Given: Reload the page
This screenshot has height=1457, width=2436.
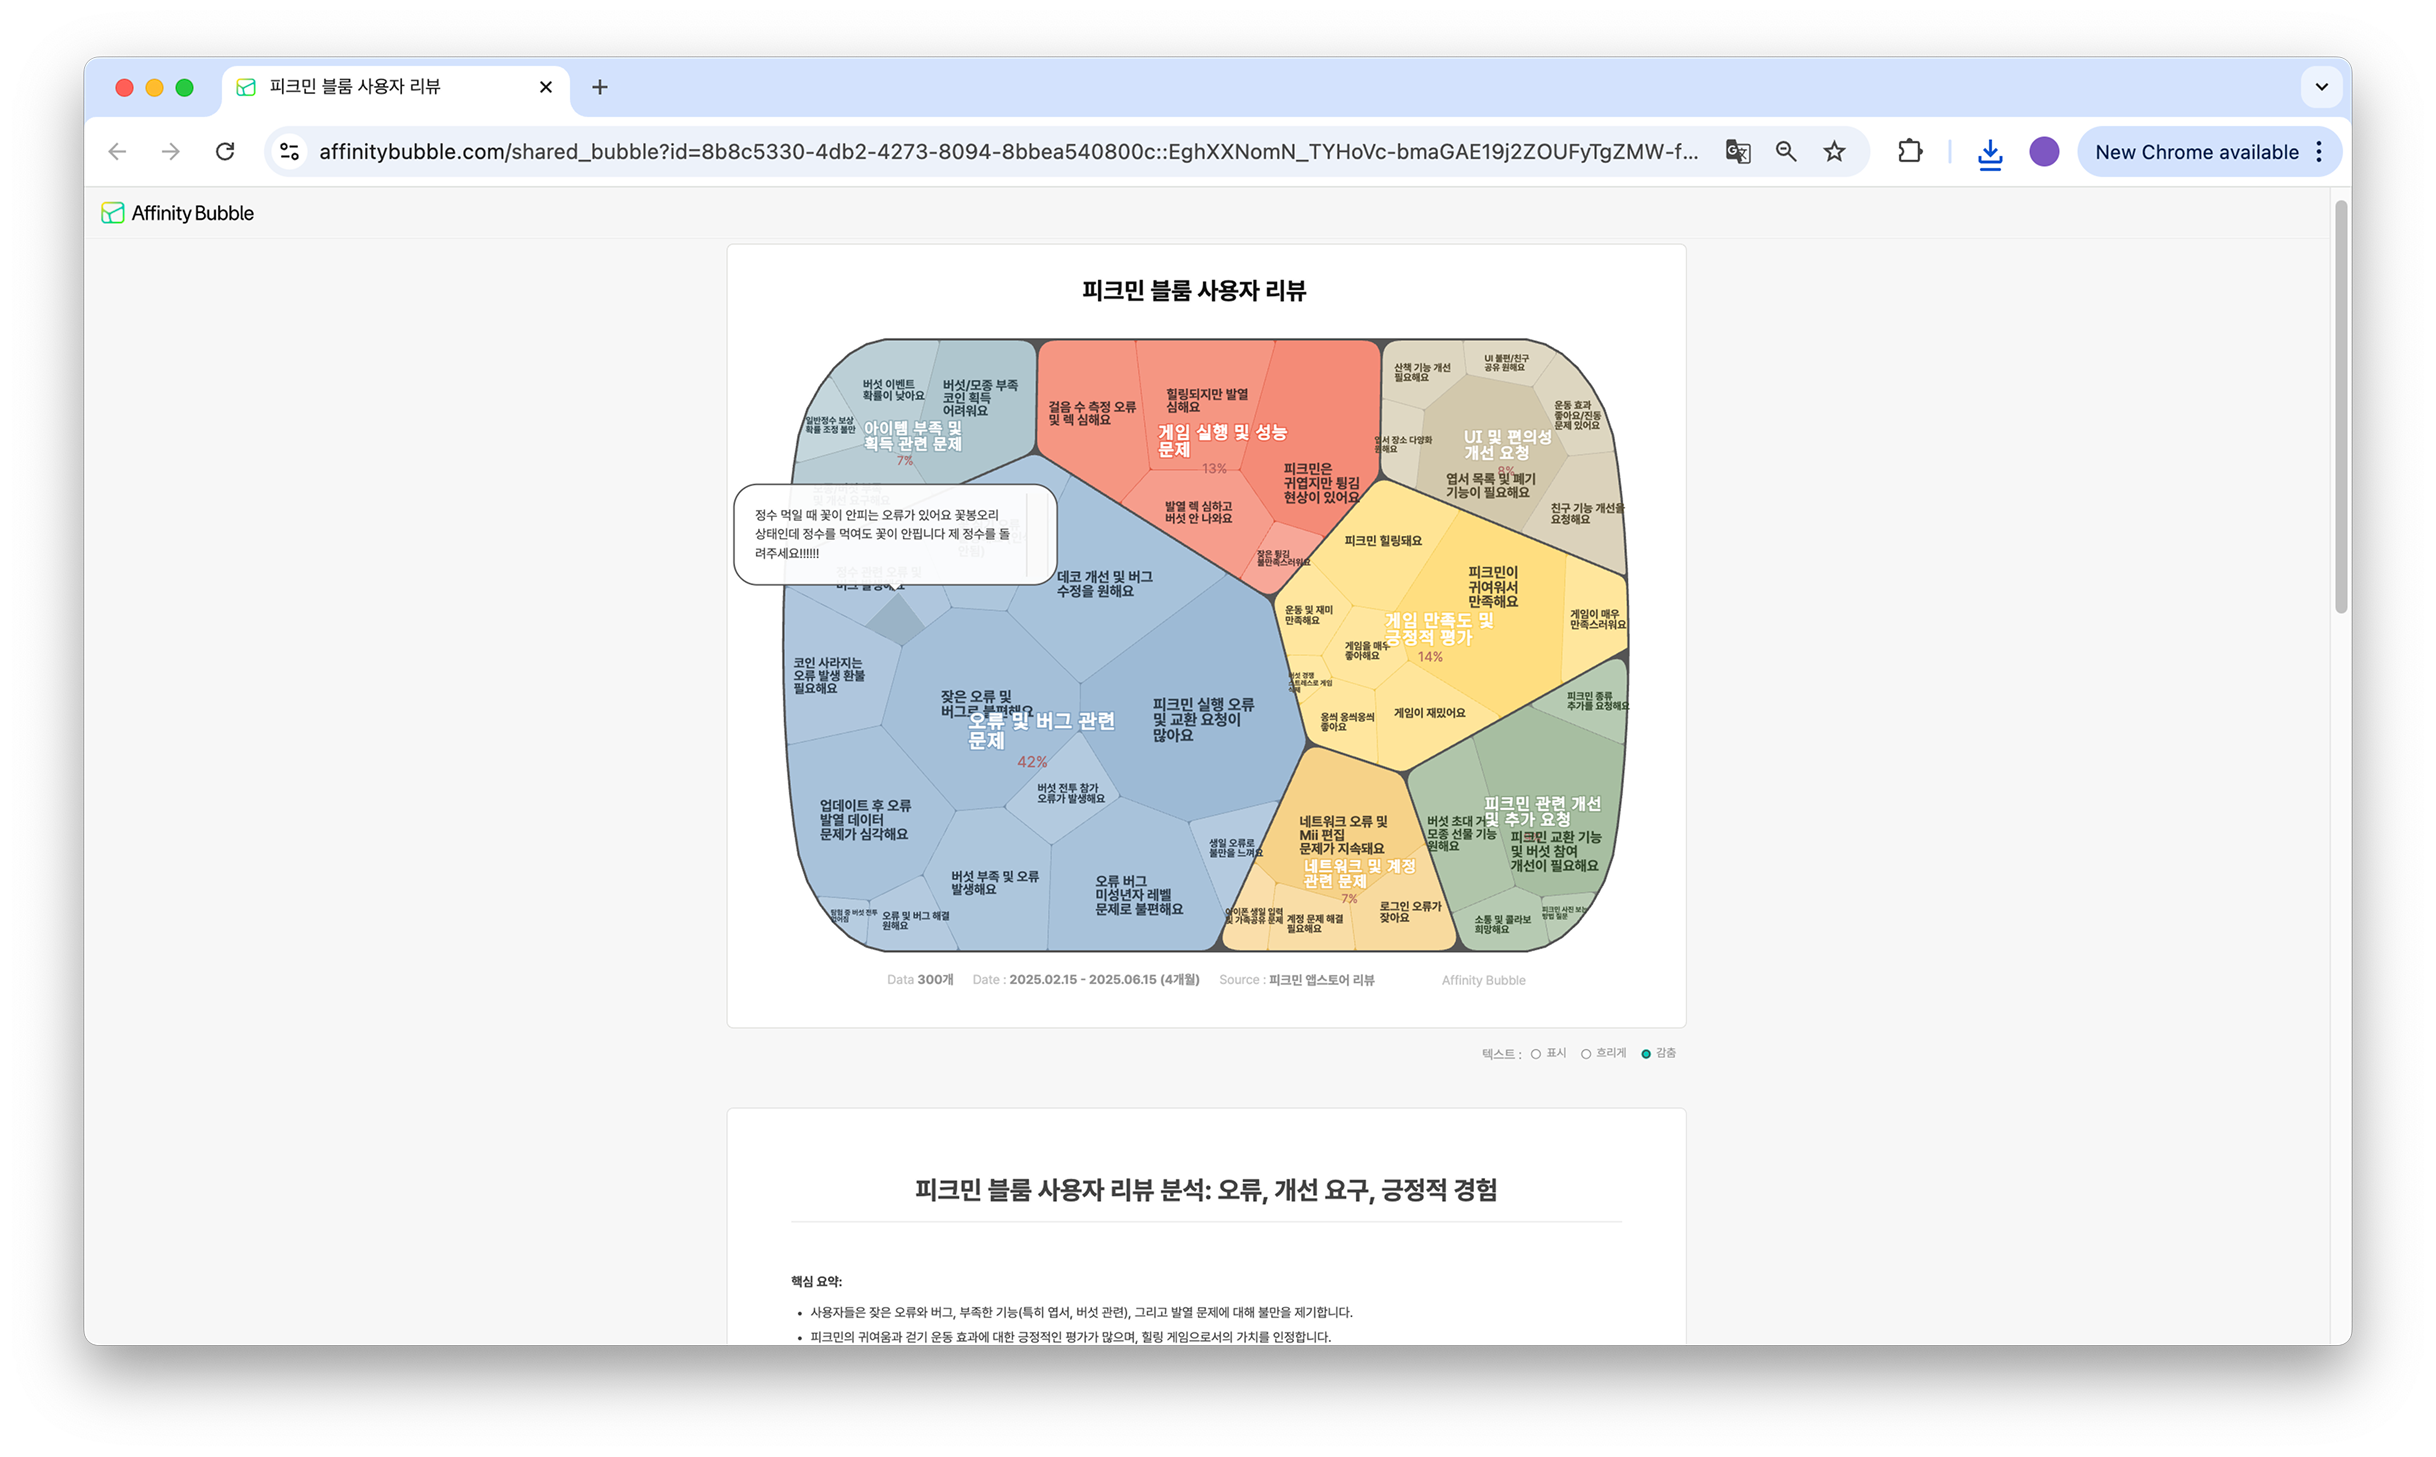Looking at the screenshot, I should point(225,152).
